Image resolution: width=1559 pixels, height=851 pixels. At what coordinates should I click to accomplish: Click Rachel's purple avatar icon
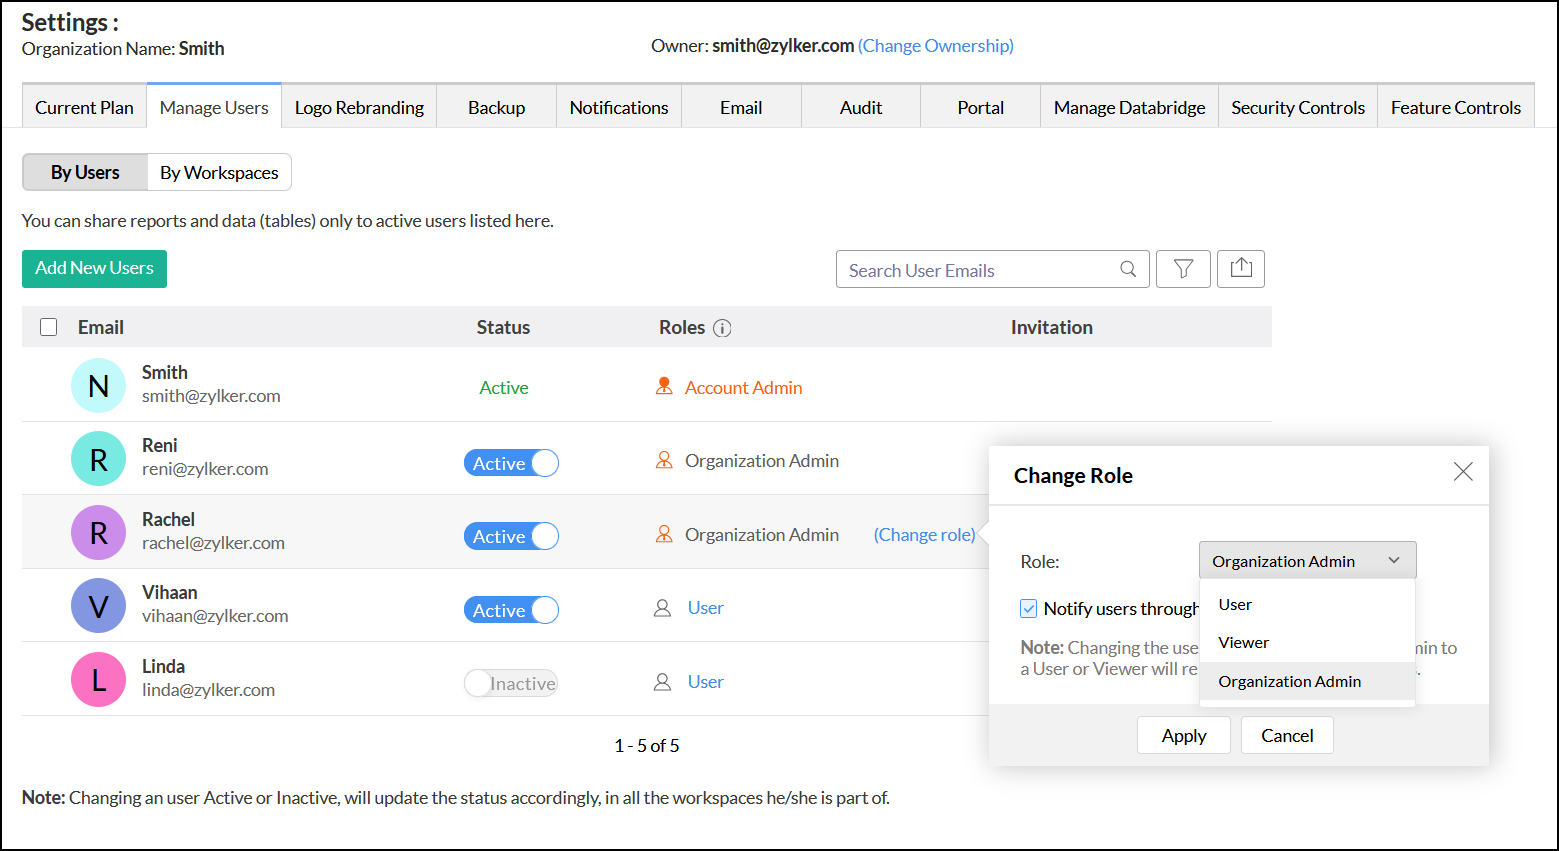pyautogui.click(x=98, y=533)
